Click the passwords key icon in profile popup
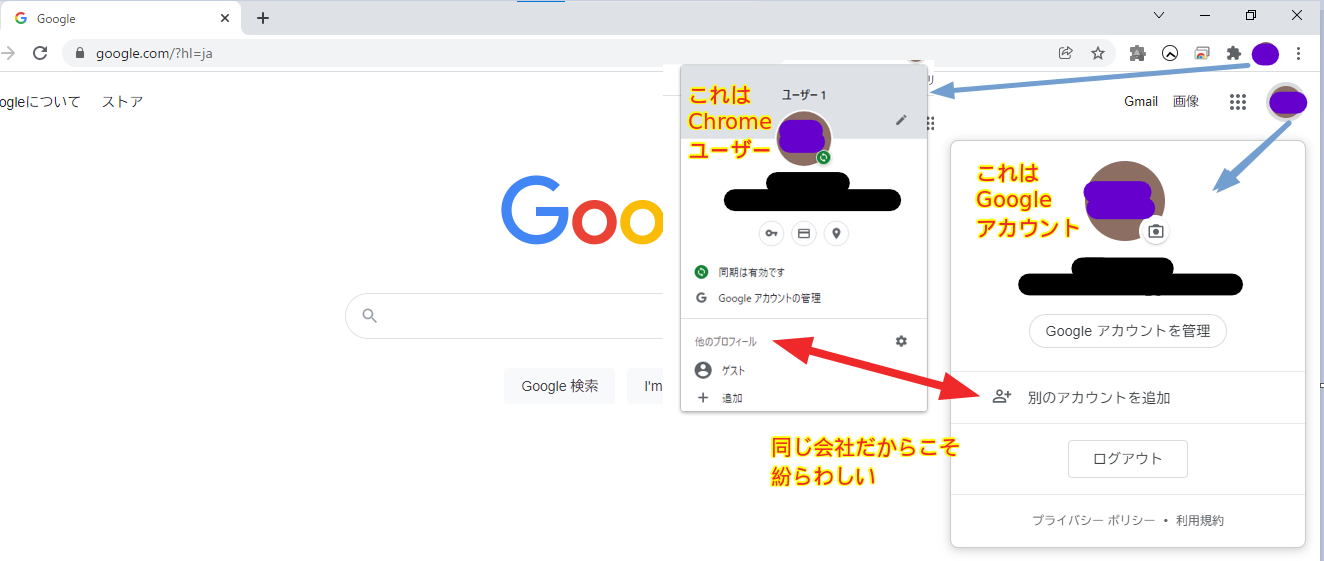 [770, 234]
